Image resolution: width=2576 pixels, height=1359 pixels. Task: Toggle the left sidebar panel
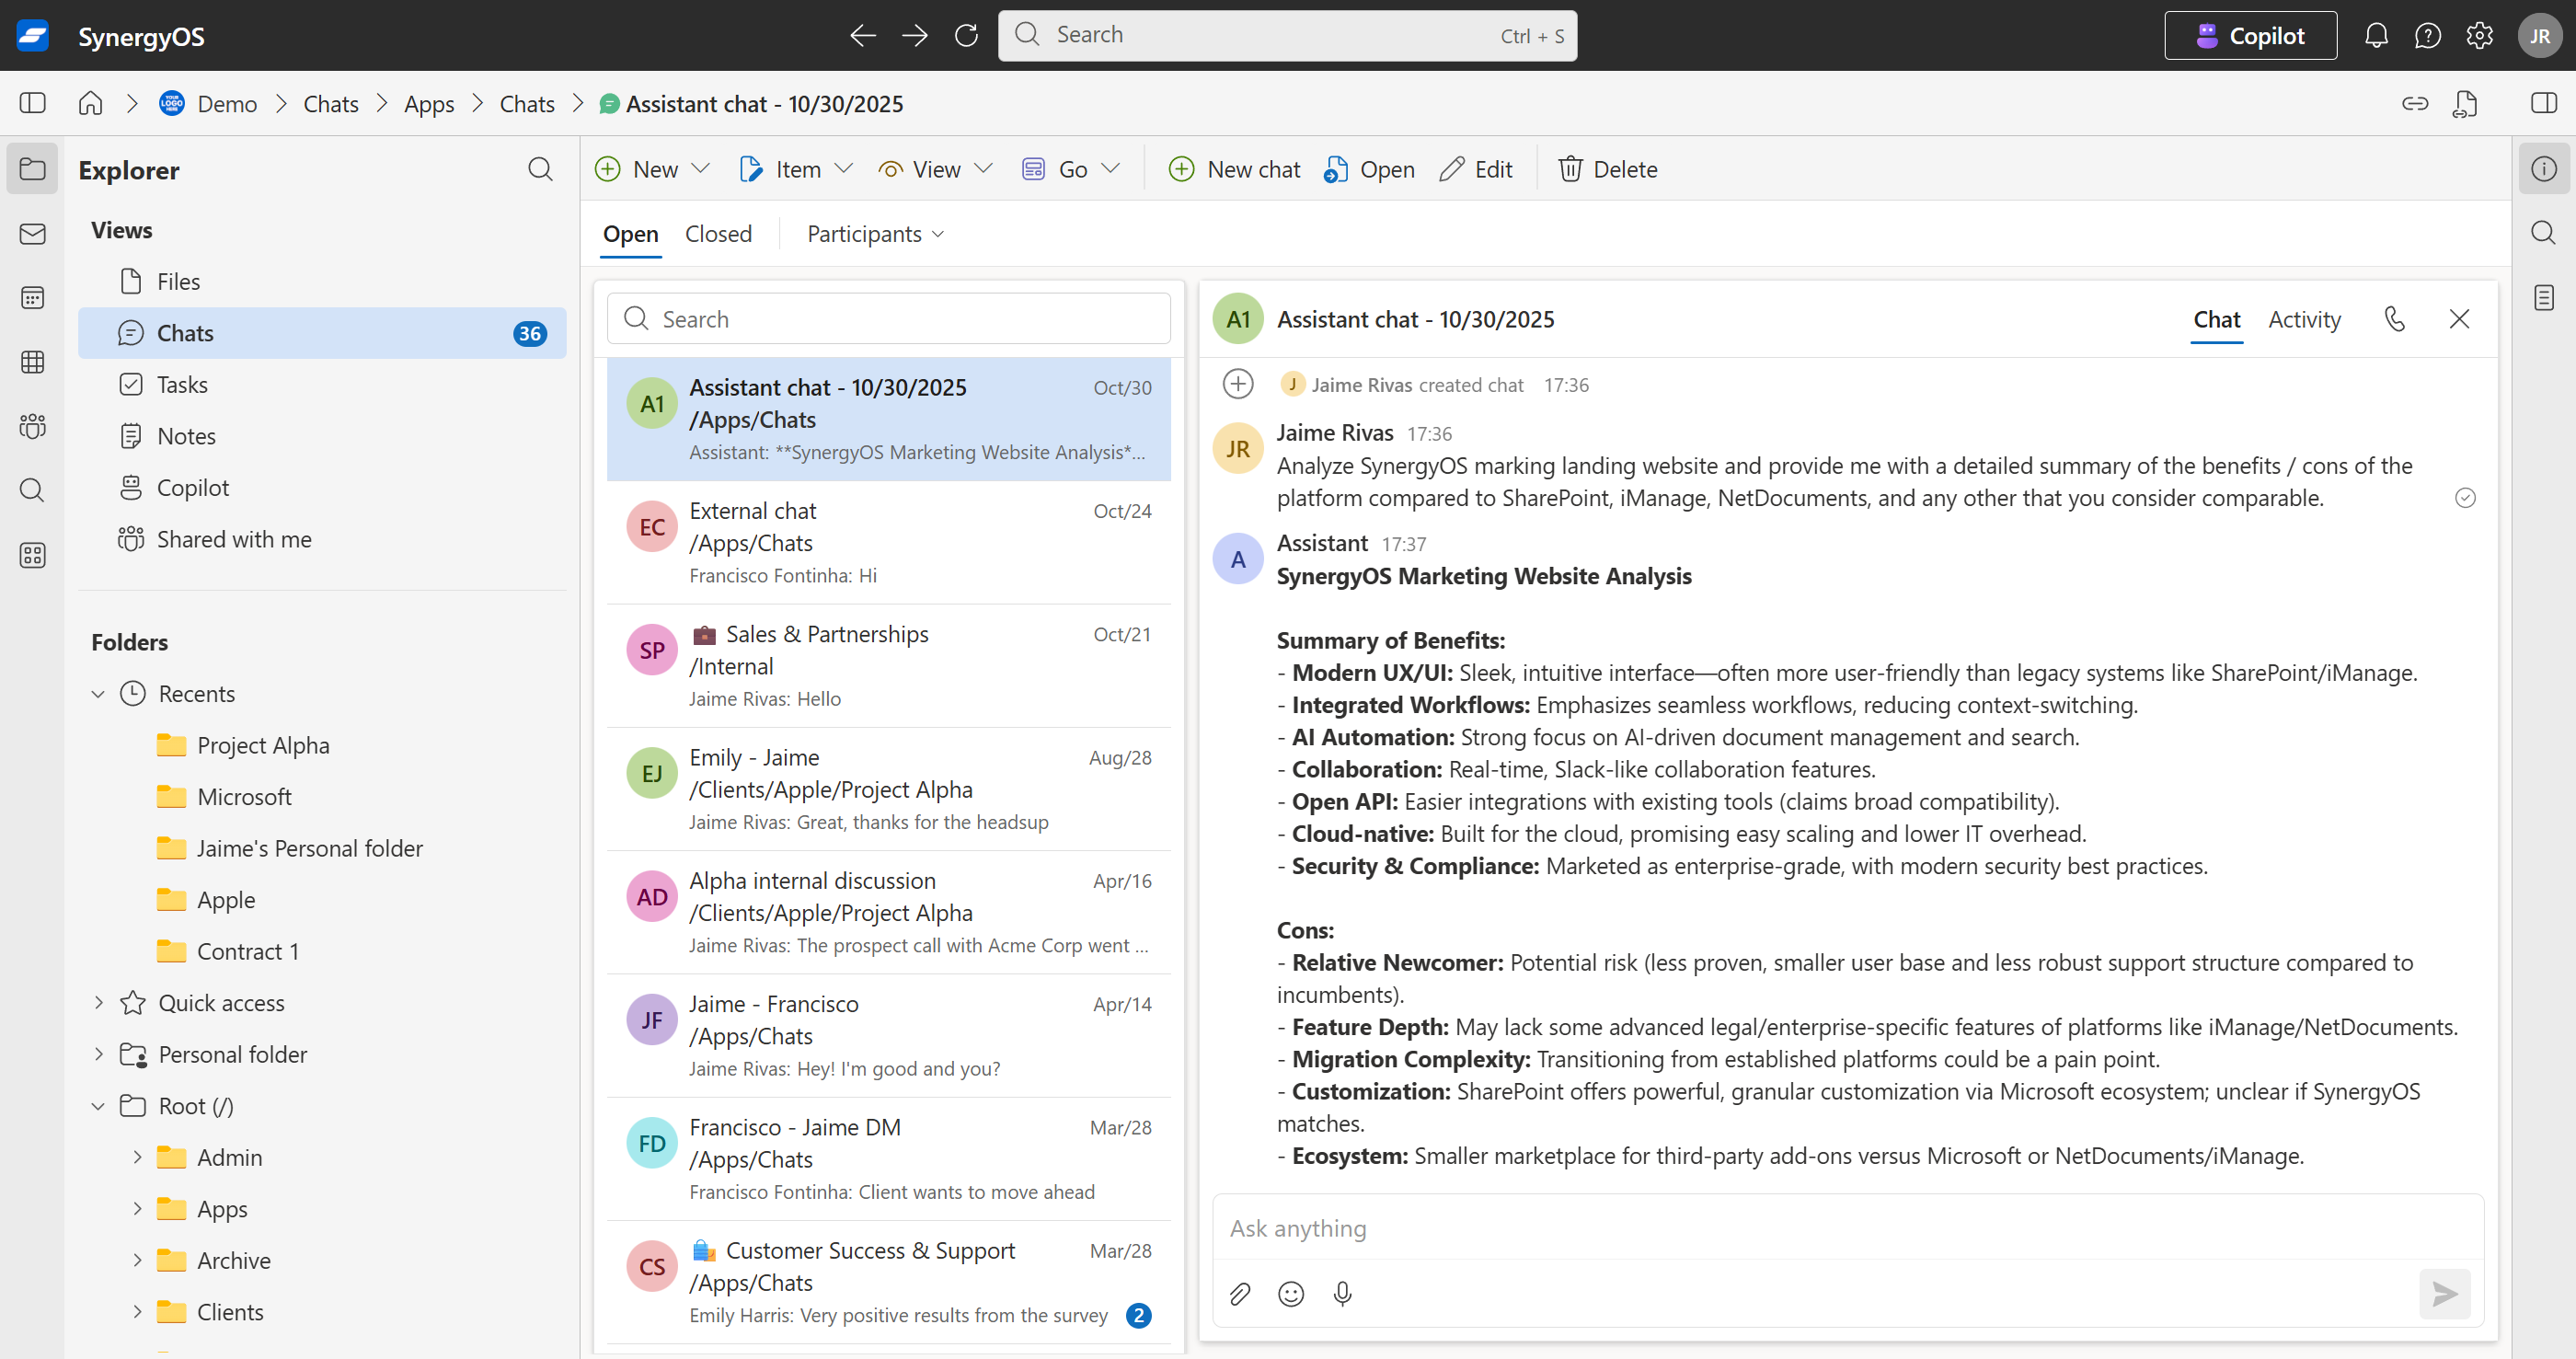[x=32, y=103]
